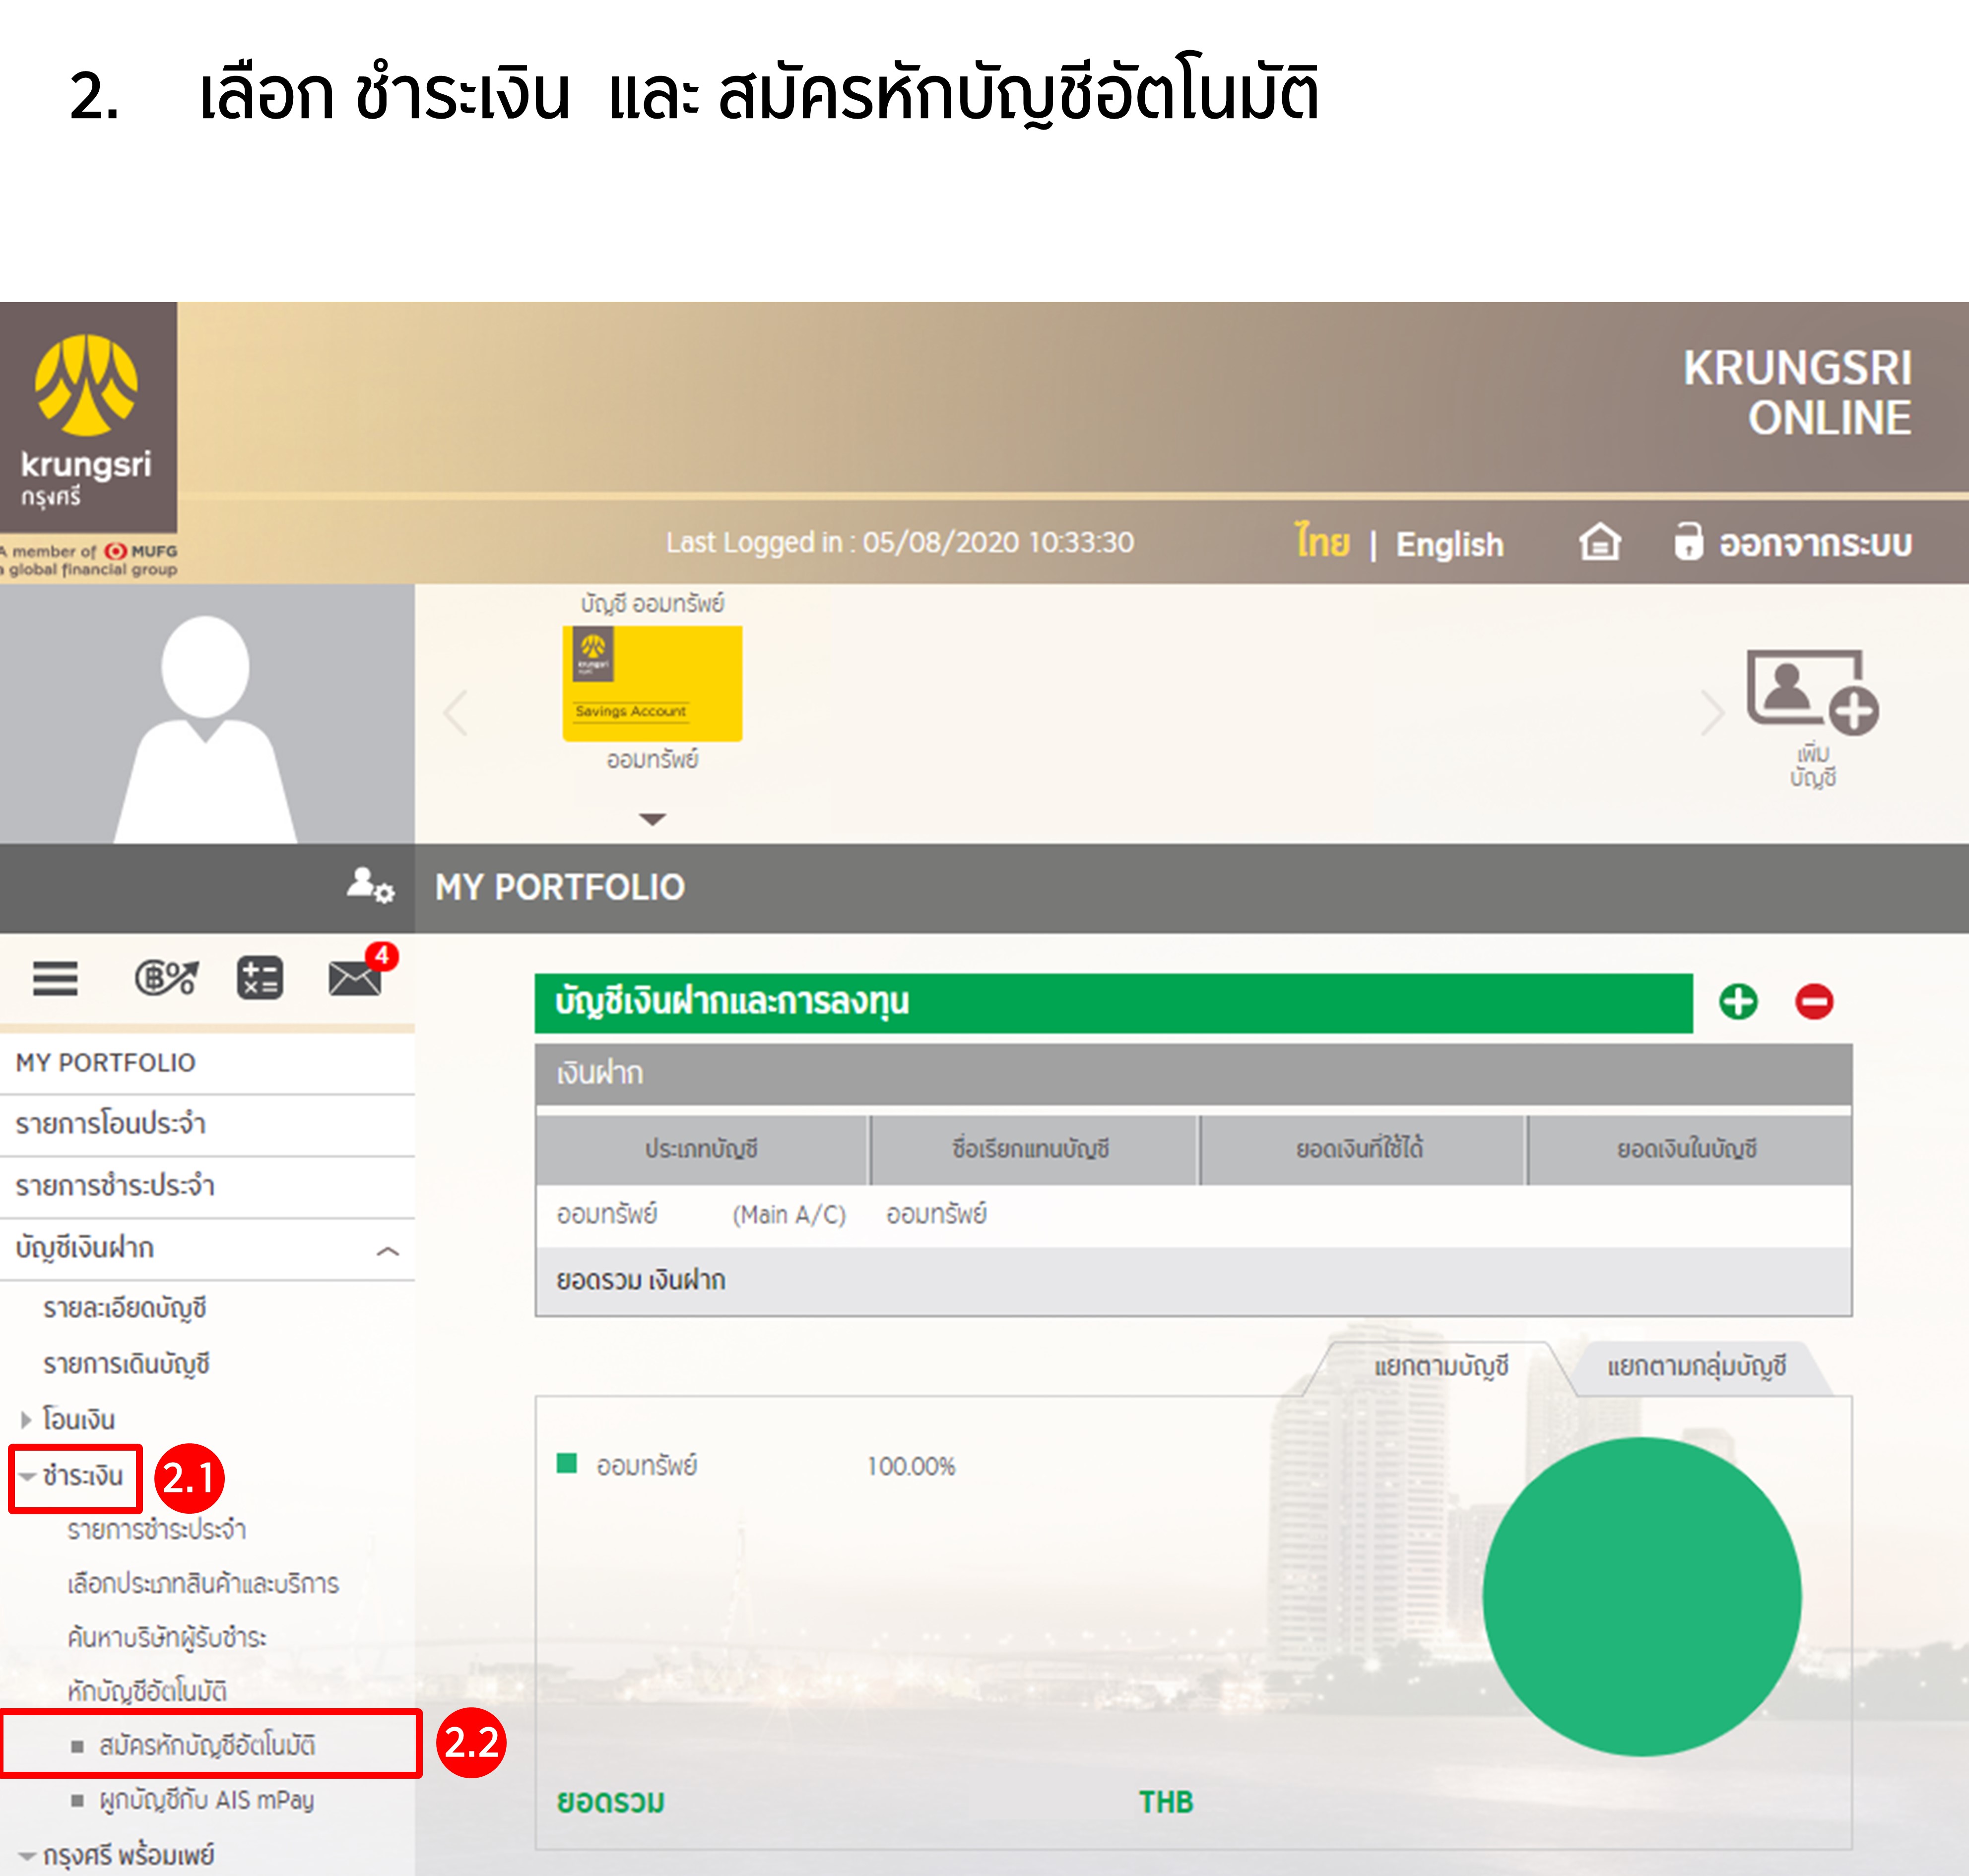Switch to แยกตามบัญชี tab
The width and height of the screenshot is (1969, 1876).
tap(1441, 1367)
